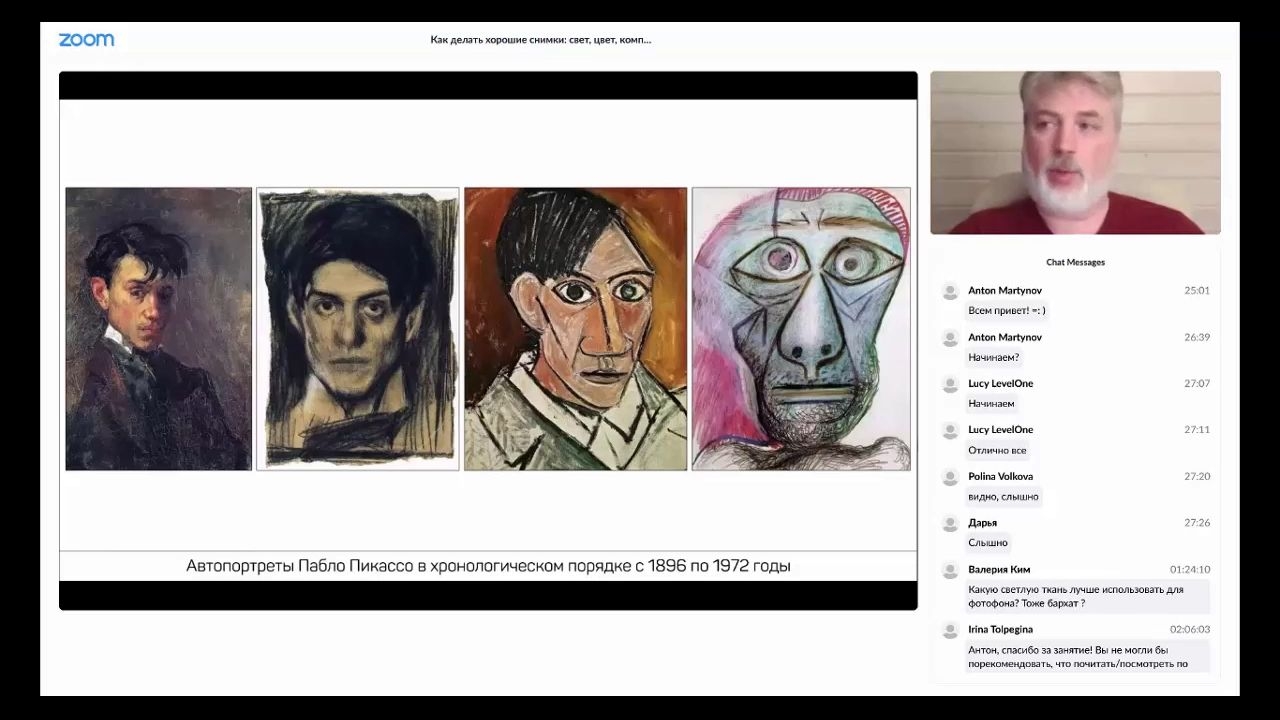This screenshot has height=720, width=1280.
Task: Jump to chat timestamp 27:11
Action: 1197,430
